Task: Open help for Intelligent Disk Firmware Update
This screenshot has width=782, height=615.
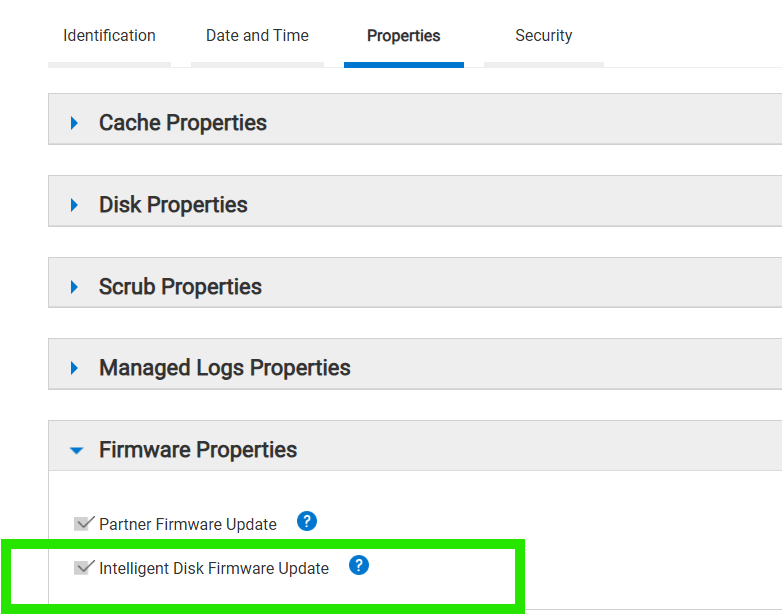Action: coord(359,565)
